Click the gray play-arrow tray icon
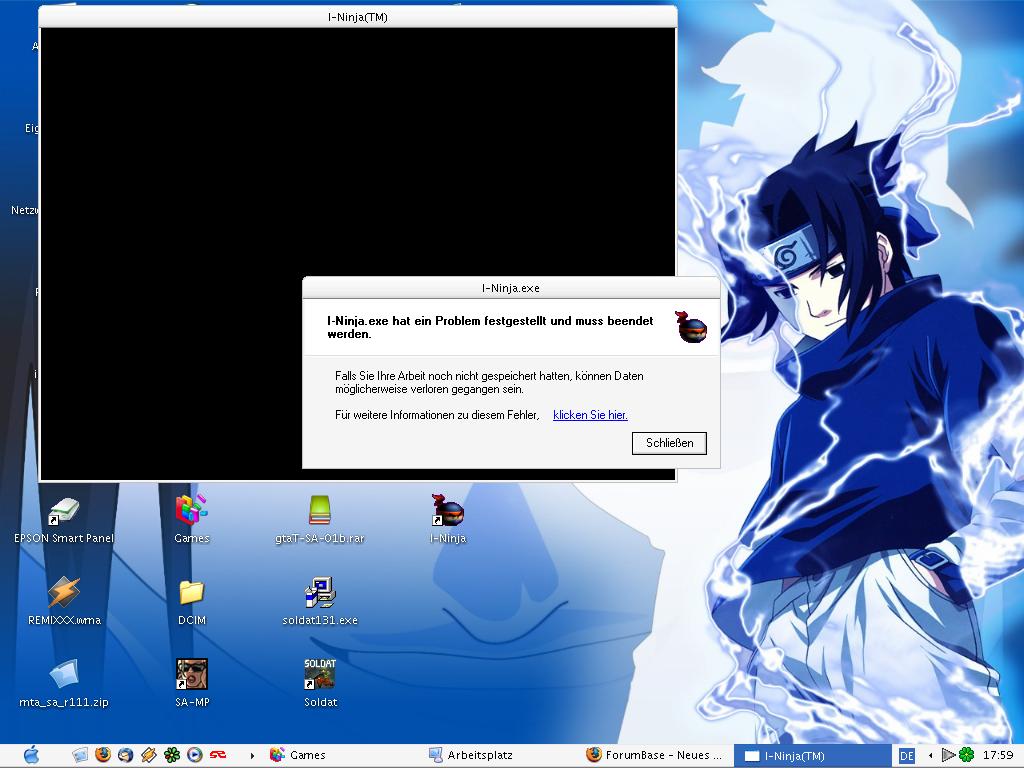Viewport: 1024px width, 768px height. click(948, 755)
